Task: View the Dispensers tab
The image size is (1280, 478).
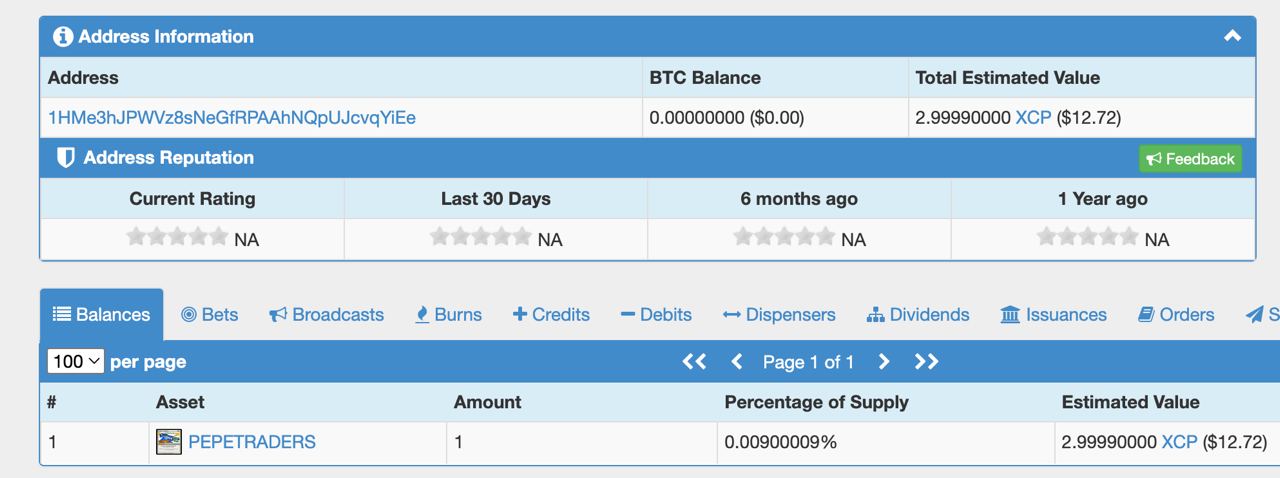Action: coord(779,314)
